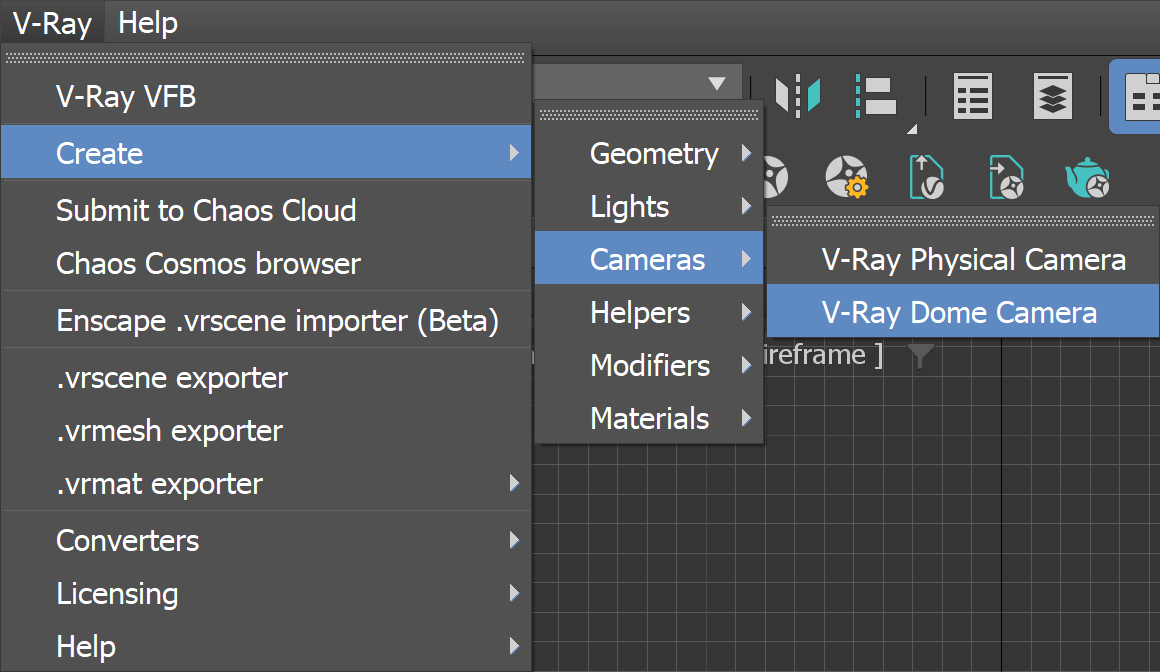Image resolution: width=1160 pixels, height=672 pixels.
Task: Choose Submit to Chaos Cloud
Action: pos(266,210)
